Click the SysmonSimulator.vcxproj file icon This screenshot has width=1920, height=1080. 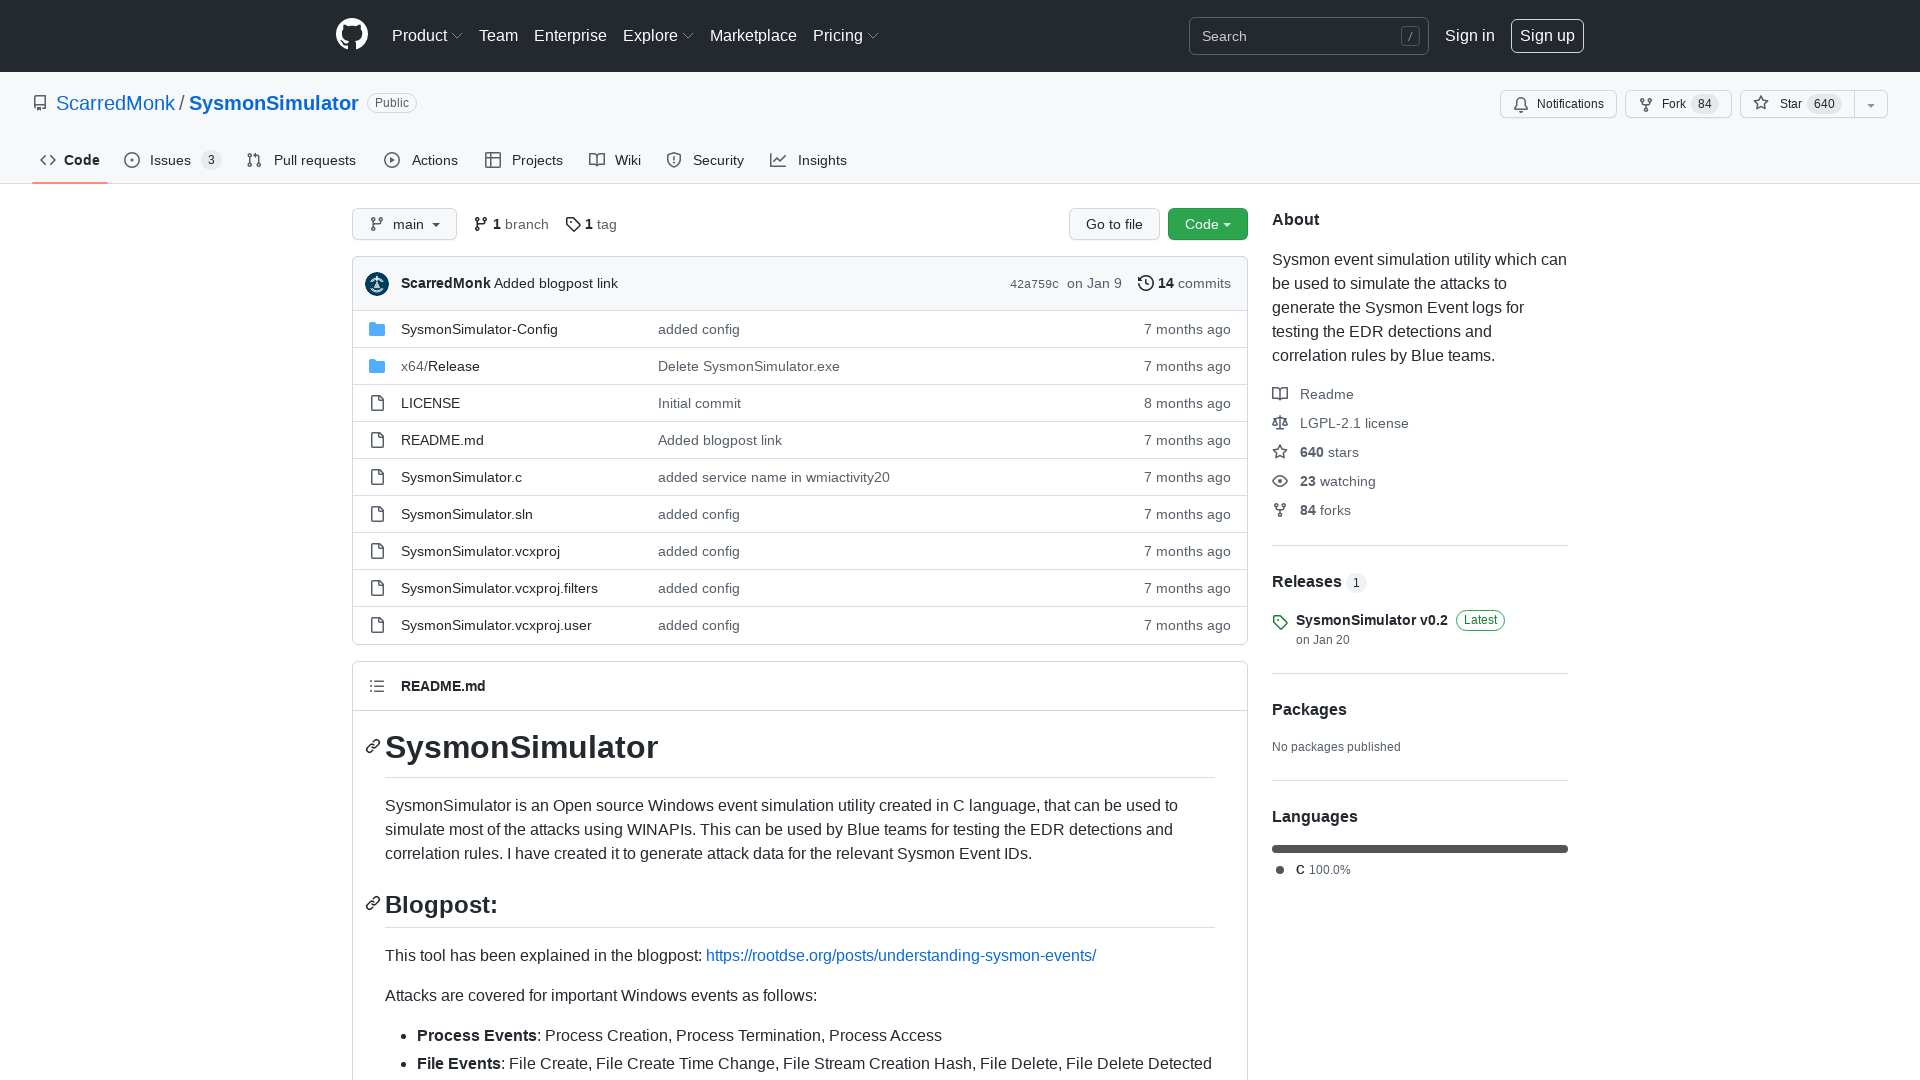377,551
